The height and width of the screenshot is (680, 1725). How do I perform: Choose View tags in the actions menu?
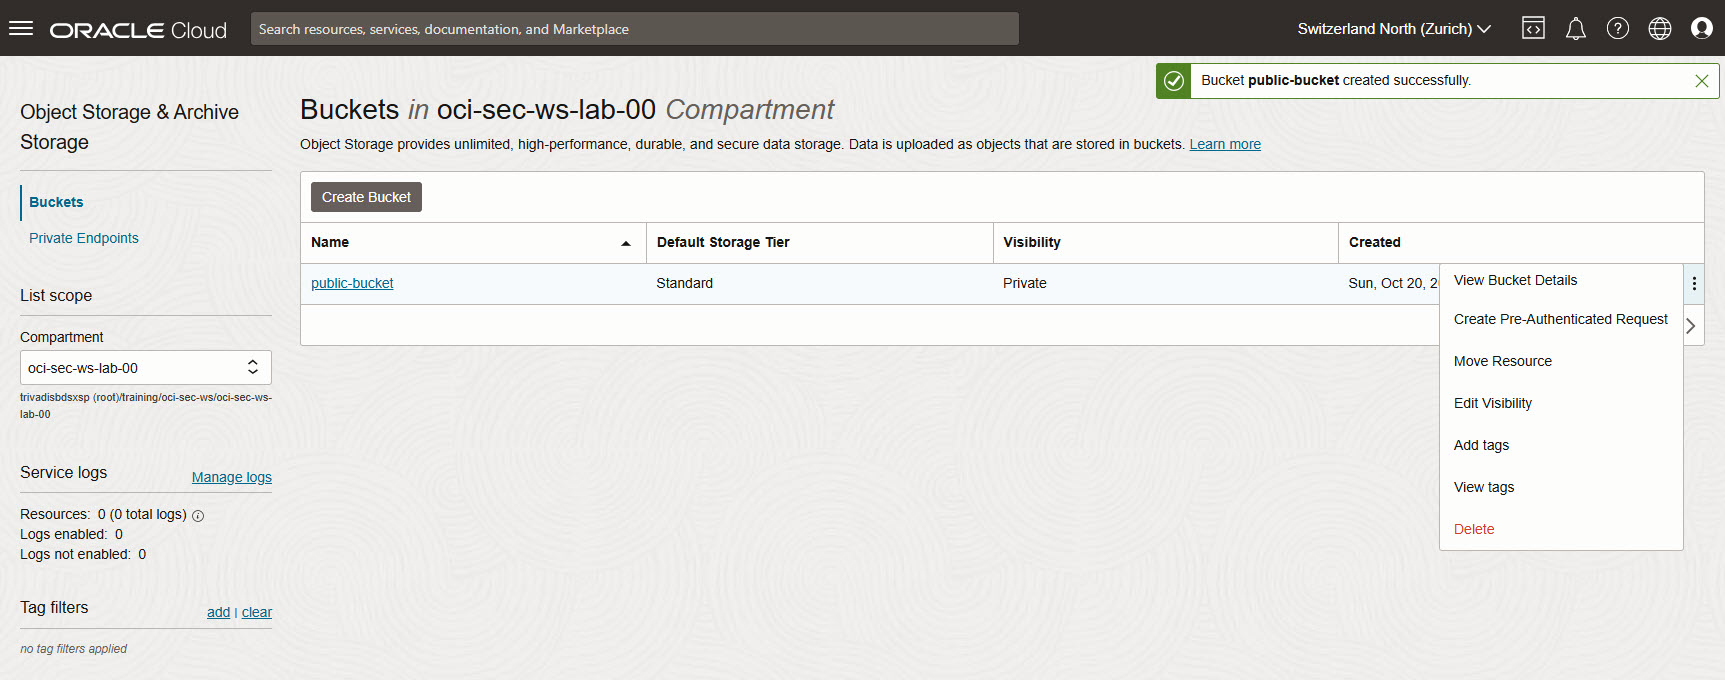click(1484, 487)
